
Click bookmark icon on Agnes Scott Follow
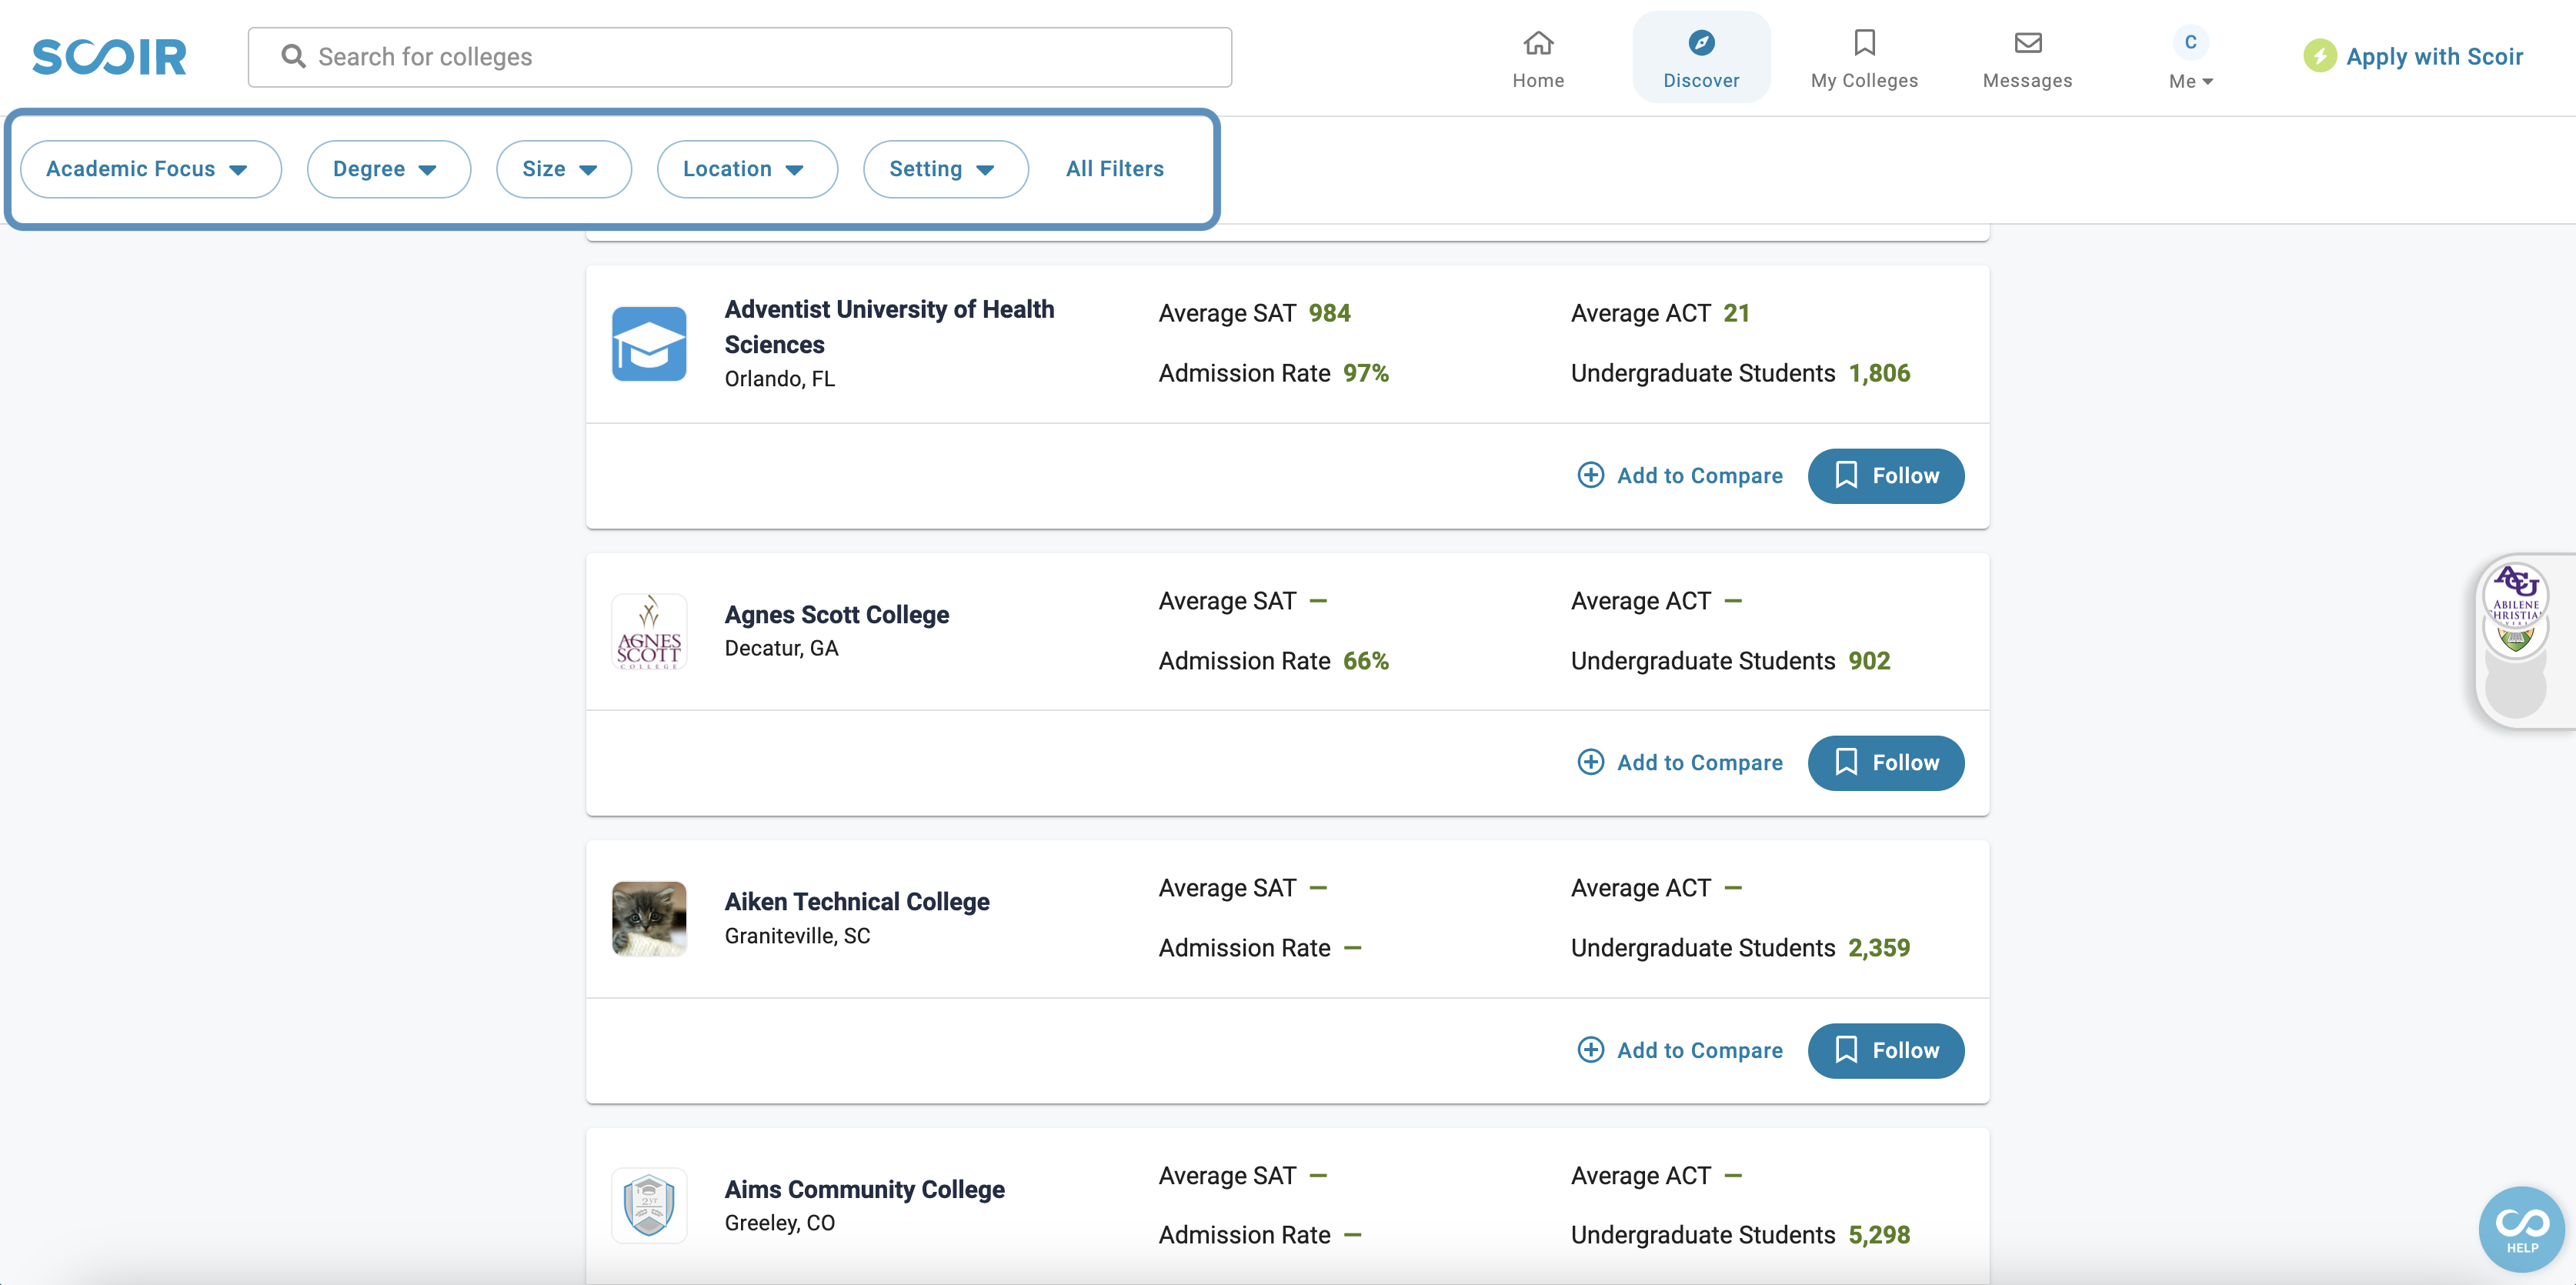click(1846, 762)
